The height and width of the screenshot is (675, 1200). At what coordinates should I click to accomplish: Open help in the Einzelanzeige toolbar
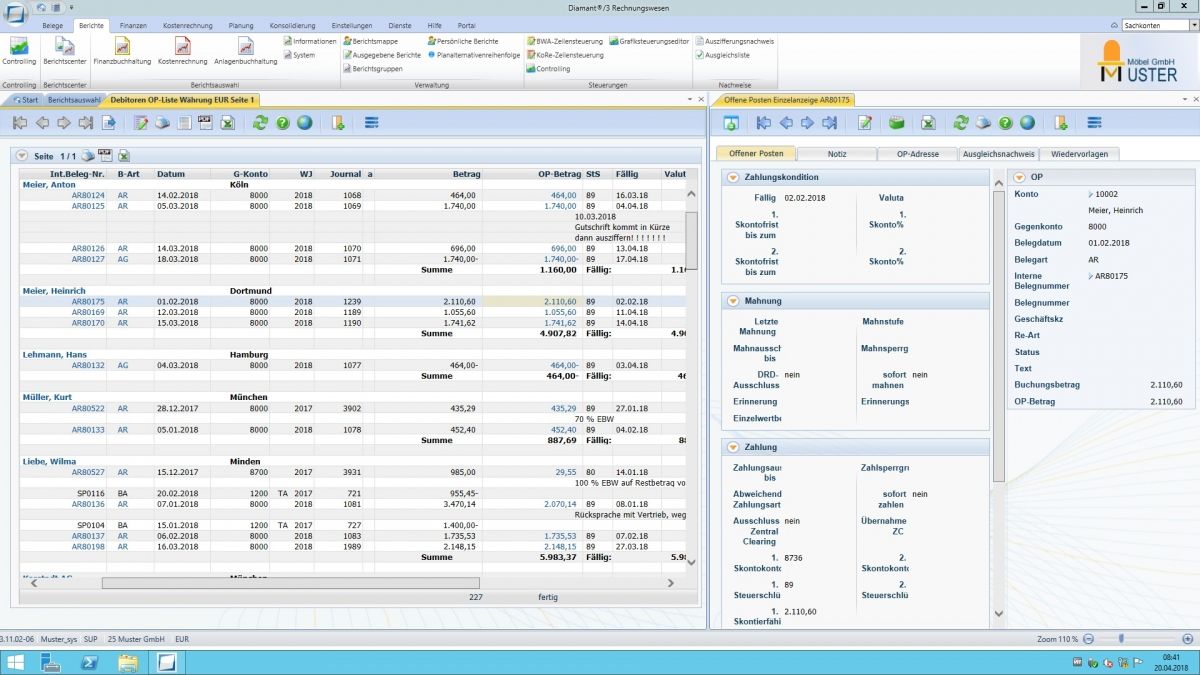[x=1005, y=123]
